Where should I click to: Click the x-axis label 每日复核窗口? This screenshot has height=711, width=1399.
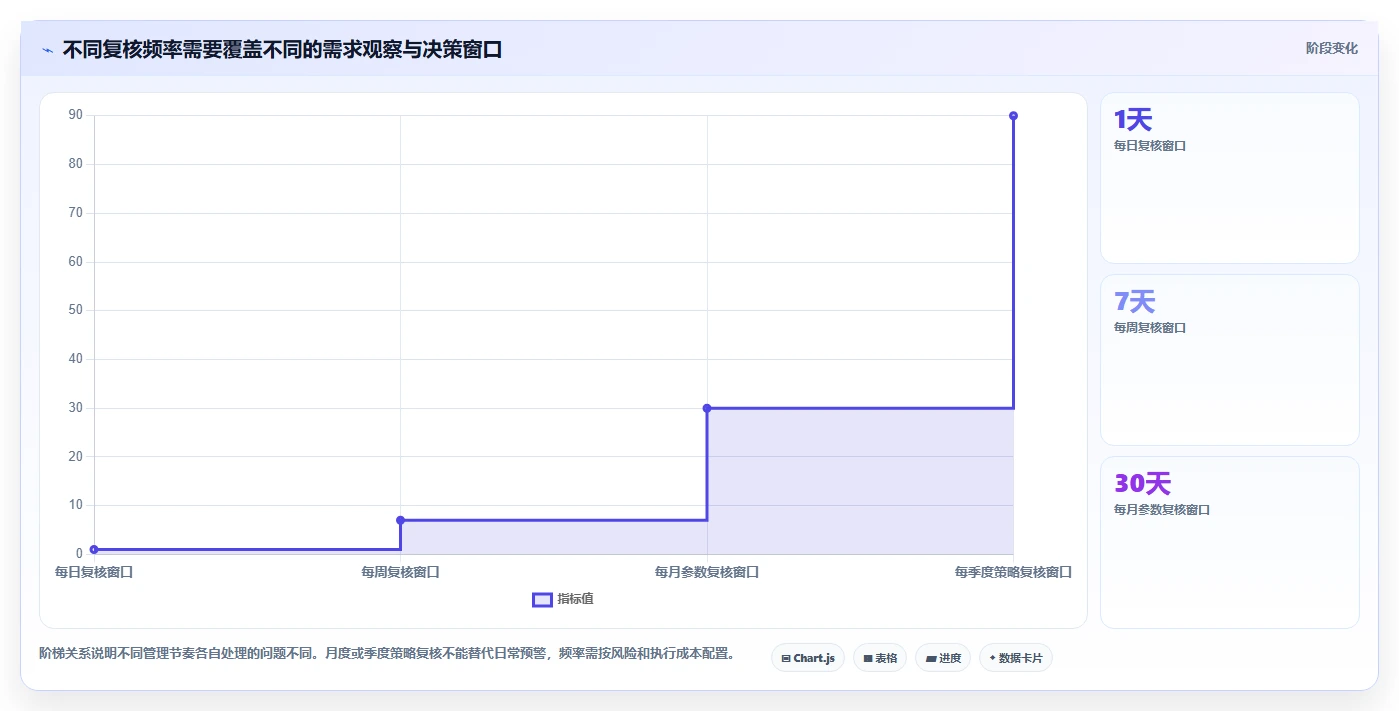pos(94,573)
